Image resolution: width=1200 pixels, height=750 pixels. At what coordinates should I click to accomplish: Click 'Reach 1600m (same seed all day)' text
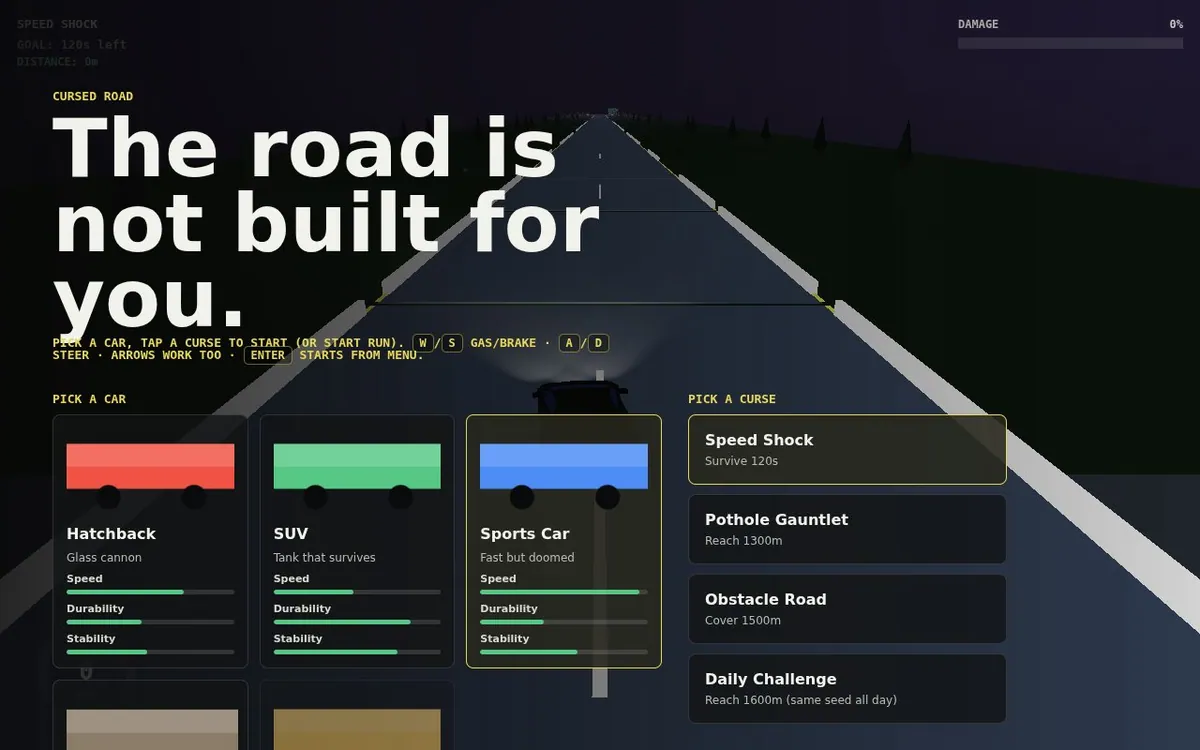[x=801, y=700]
